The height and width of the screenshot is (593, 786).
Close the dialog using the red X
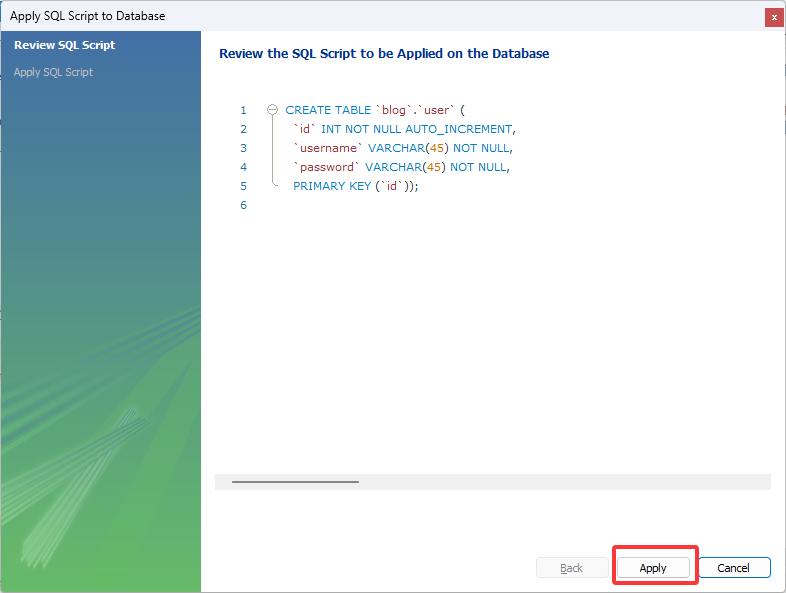click(x=773, y=17)
